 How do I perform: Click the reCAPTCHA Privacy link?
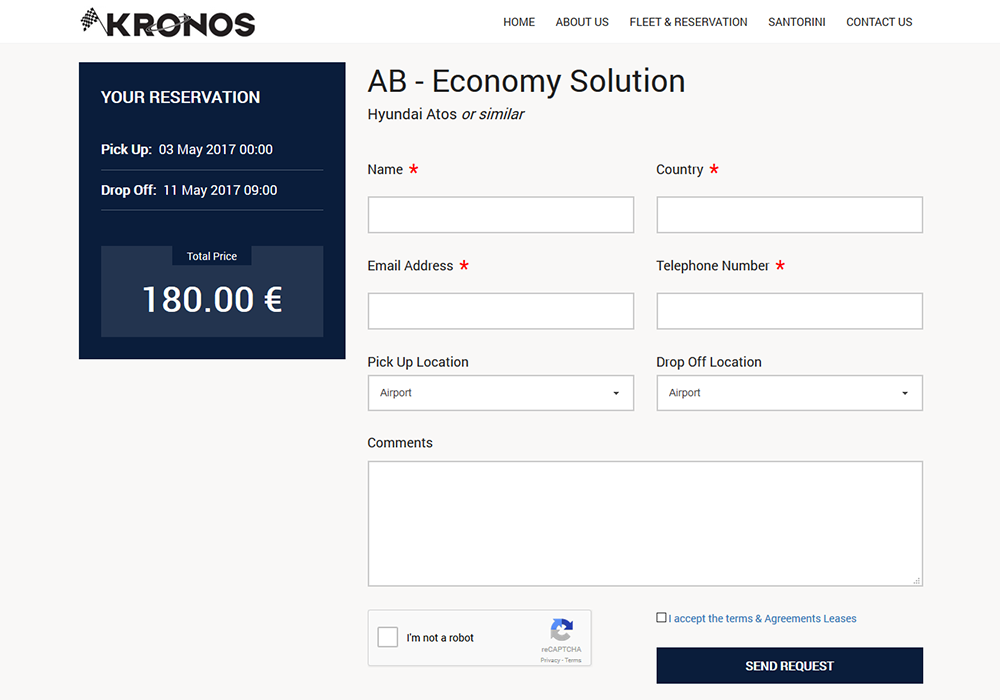coord(550,660)
